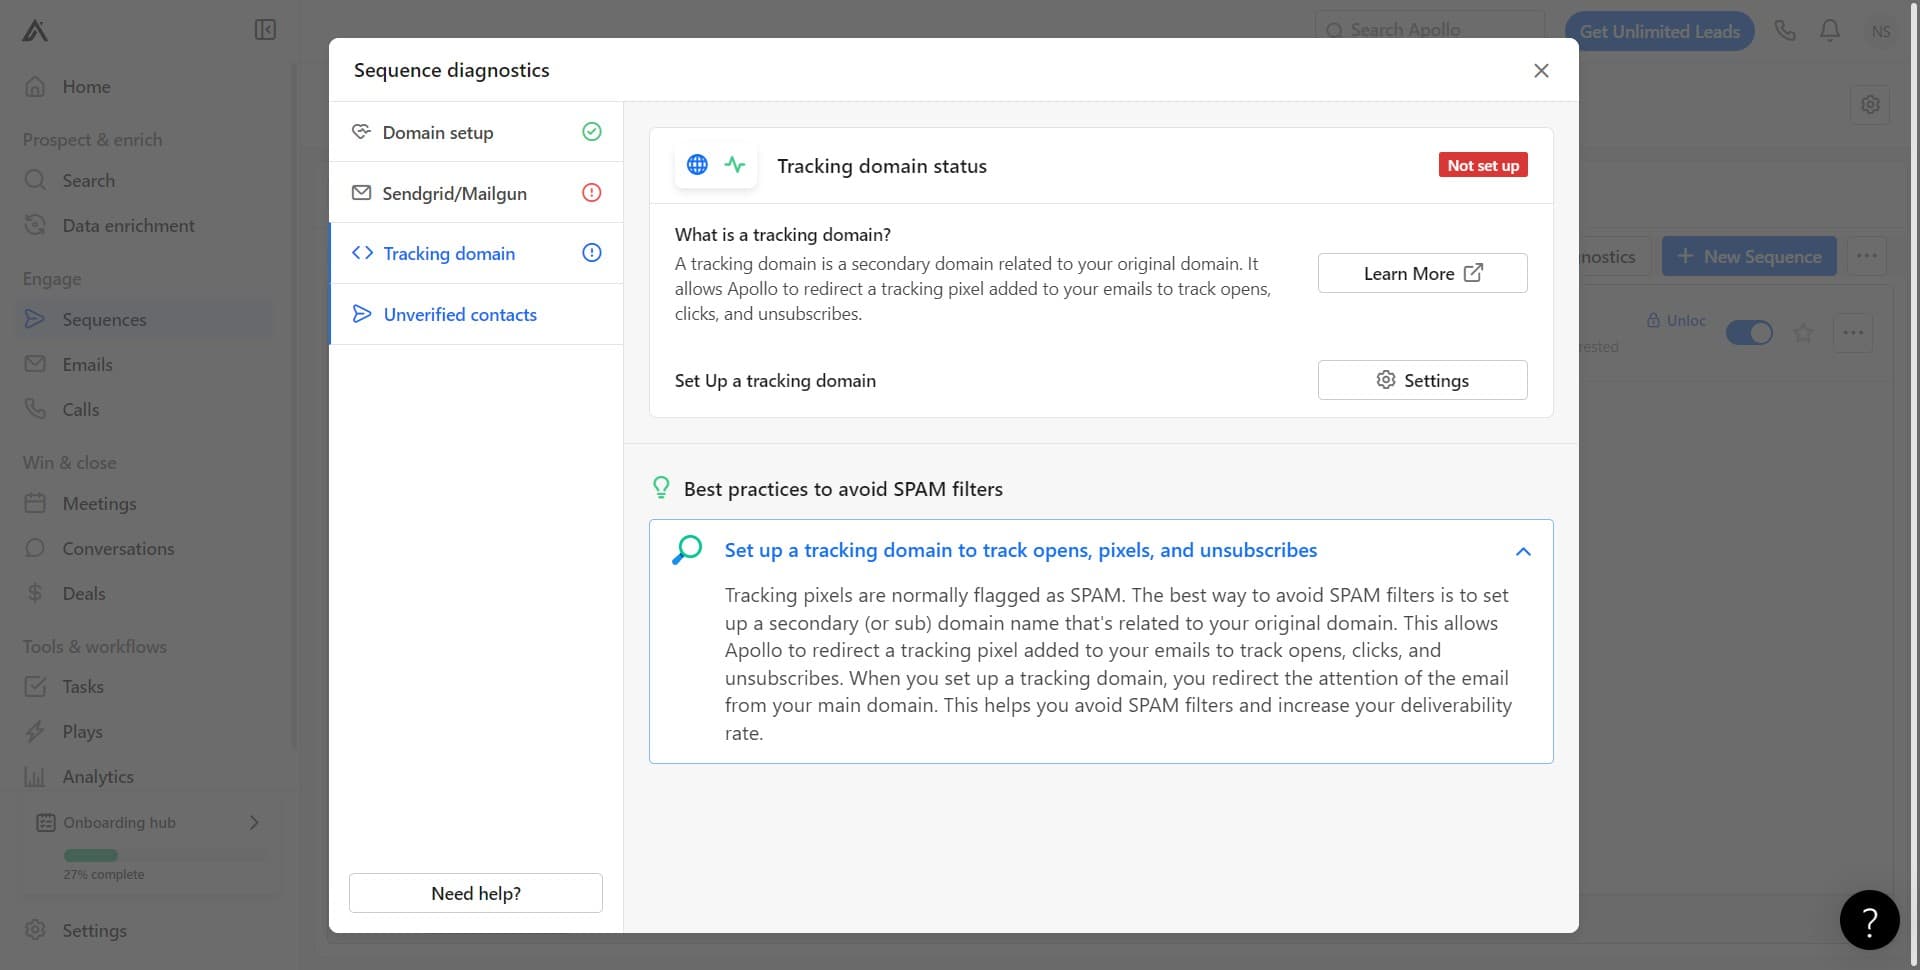
Task: Open the phone dialer icon
Action: pyautogui.click(x=1785, y=31)
